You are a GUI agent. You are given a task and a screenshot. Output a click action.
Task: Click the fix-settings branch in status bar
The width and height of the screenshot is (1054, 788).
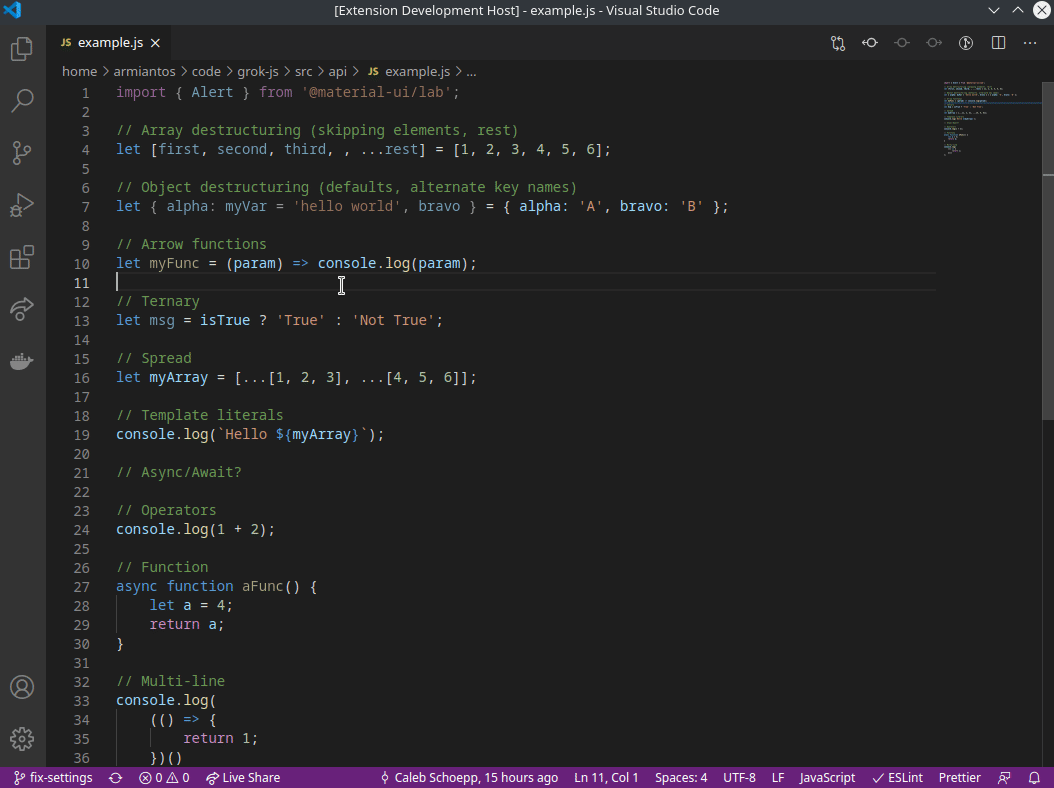coord(54,778)
